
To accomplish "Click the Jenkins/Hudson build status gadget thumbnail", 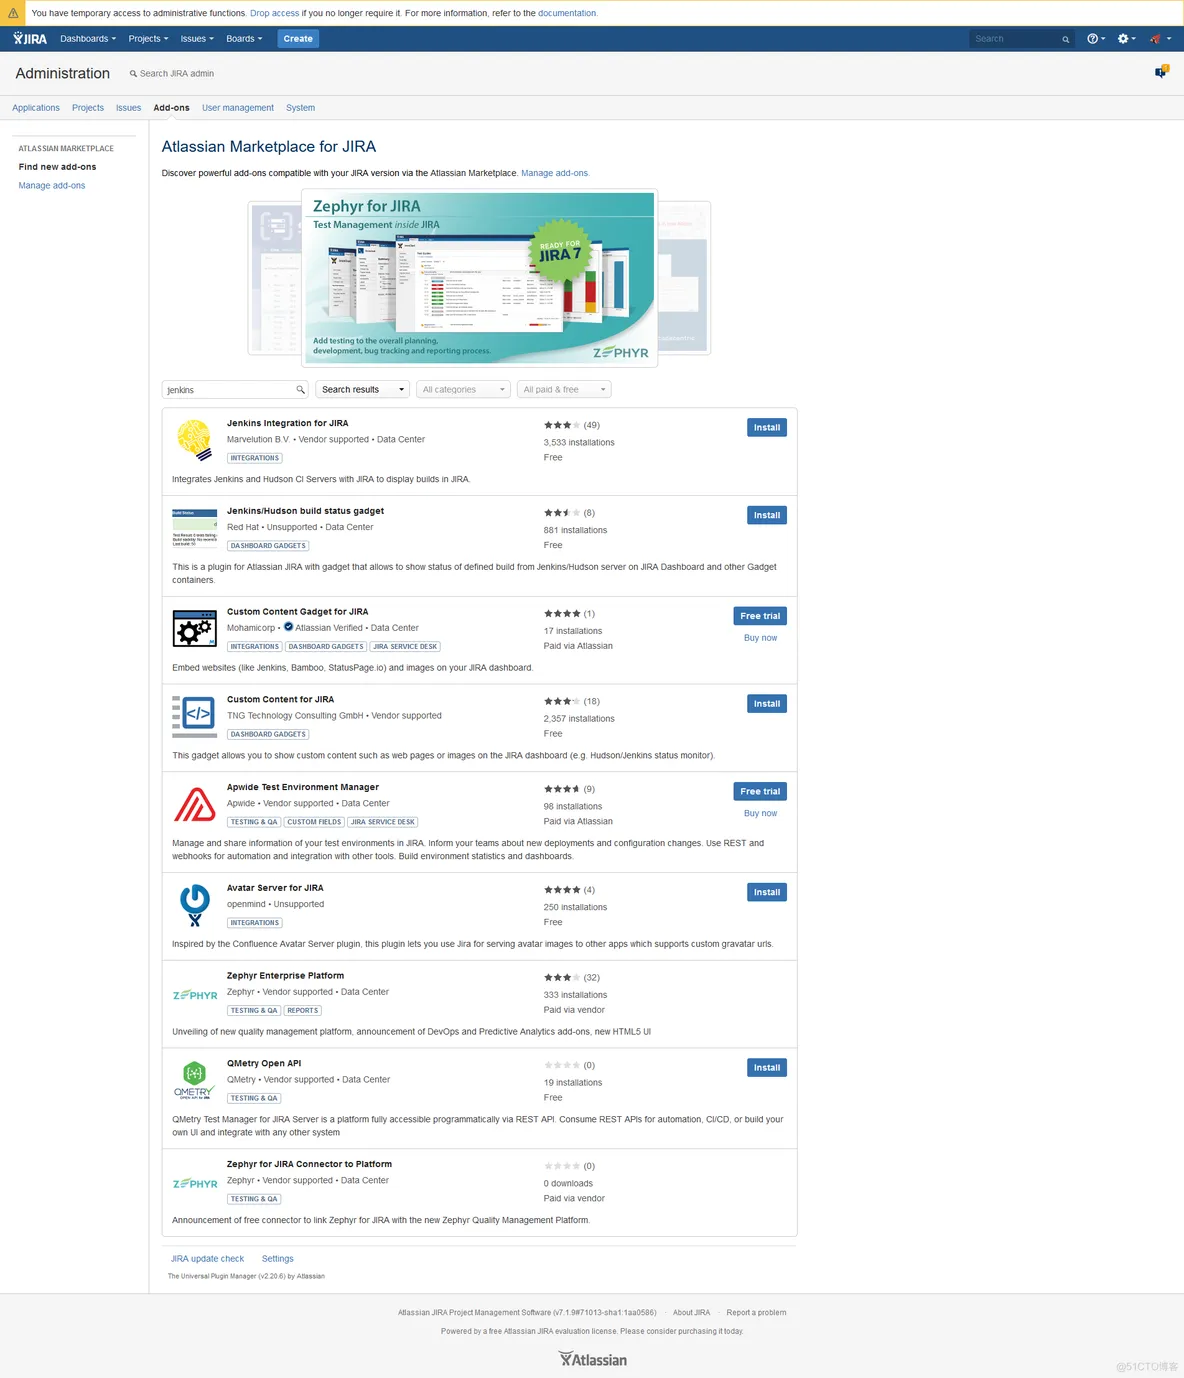I will (x=194, y=528).
